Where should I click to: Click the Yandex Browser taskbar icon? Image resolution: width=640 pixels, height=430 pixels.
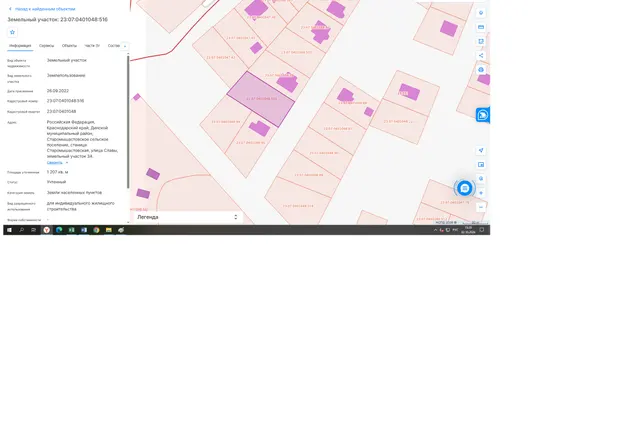[47, 230]
